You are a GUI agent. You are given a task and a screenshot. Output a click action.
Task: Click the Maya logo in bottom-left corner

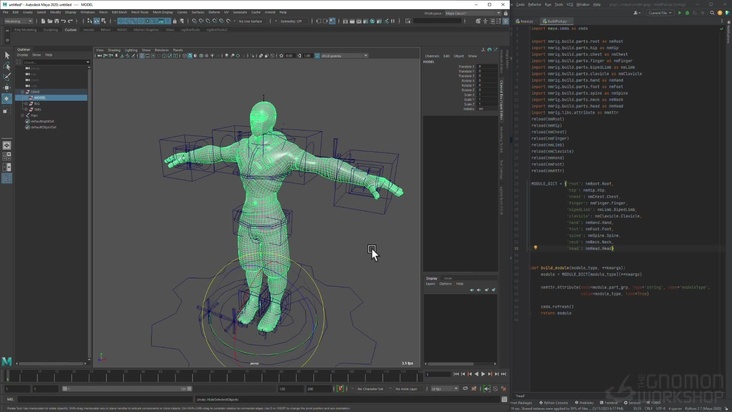(x=7, y=361)
